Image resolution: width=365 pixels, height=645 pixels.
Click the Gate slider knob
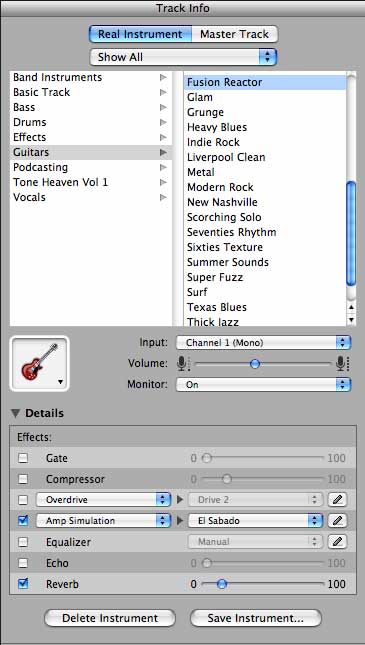tap(207, 458)
